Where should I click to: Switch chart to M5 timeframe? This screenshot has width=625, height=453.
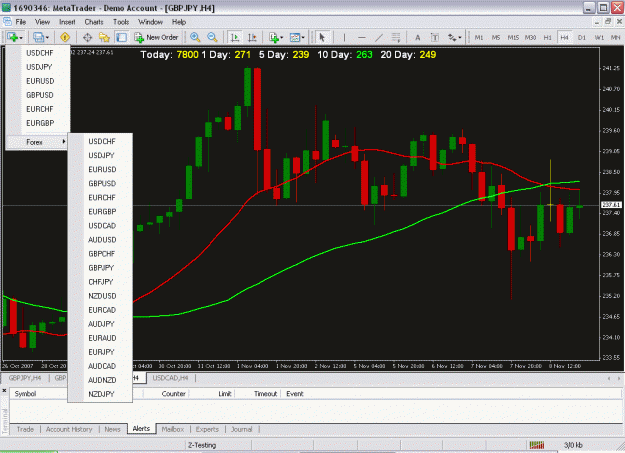pos(496,37)
